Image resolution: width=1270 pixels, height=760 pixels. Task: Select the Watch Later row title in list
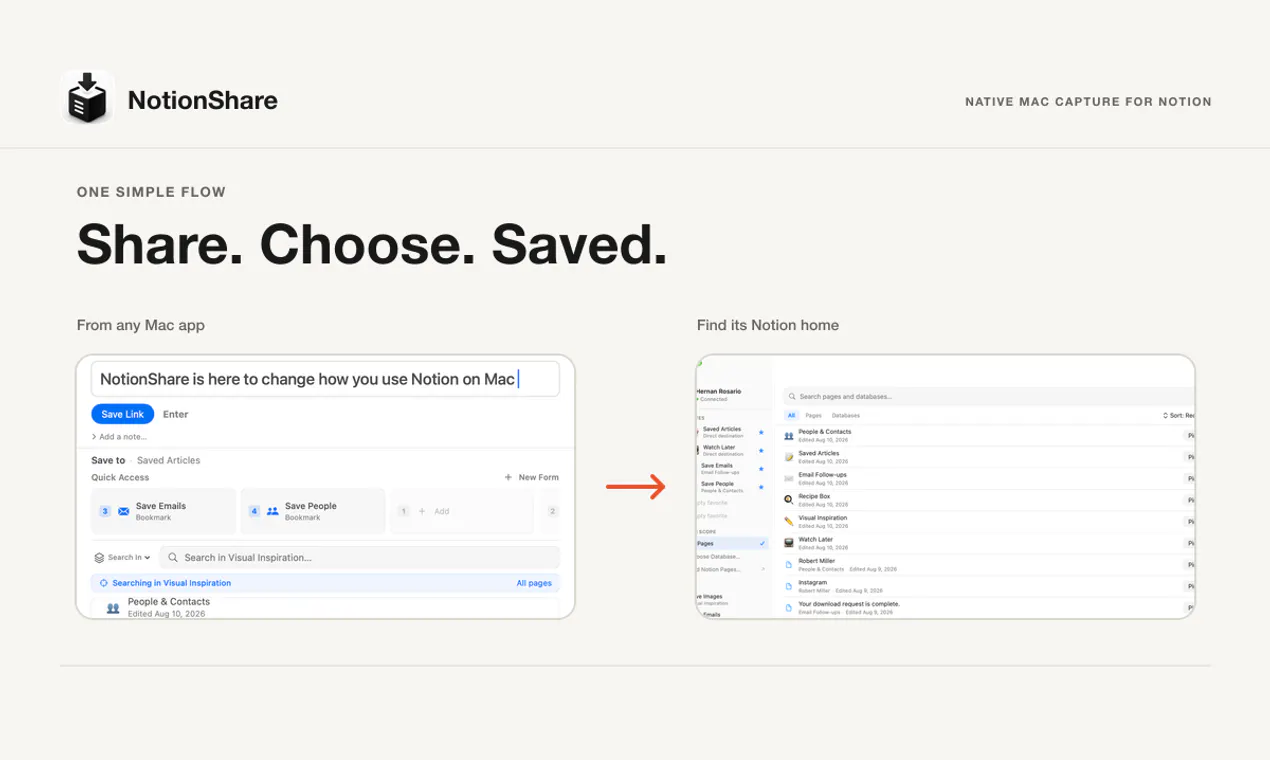[815, 539]
